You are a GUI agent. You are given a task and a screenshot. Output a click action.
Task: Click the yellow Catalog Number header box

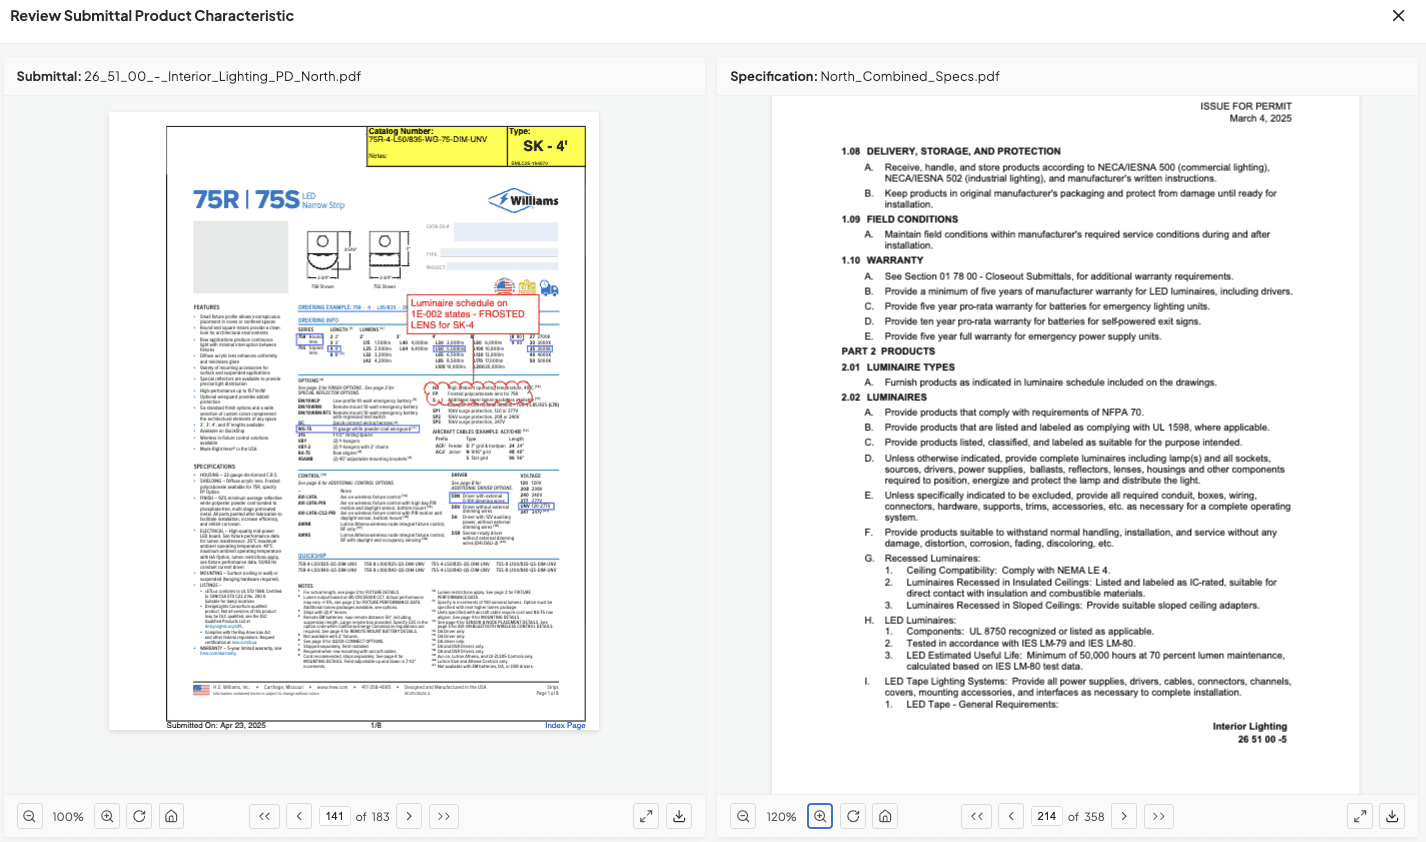click(x=437, y=146)
